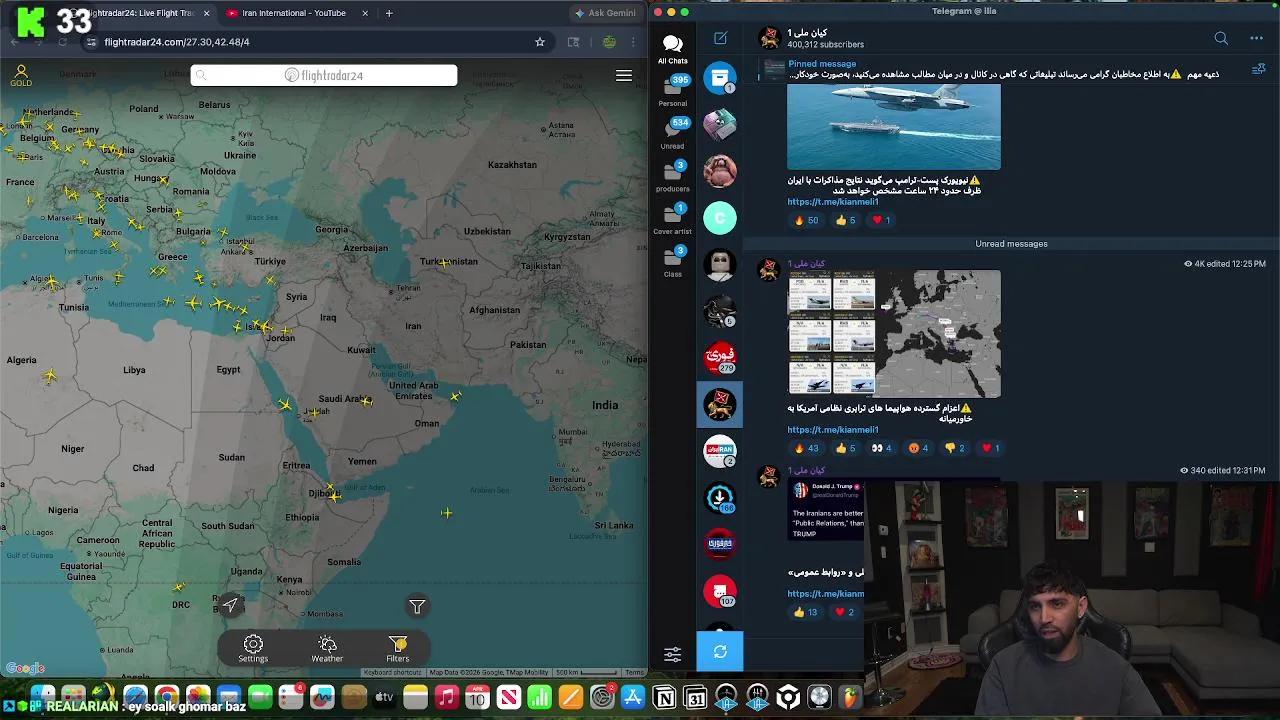Open Apple TV app in the dock
The height and width of the screenshot is (720, 1280).
(x=384, y=697)
